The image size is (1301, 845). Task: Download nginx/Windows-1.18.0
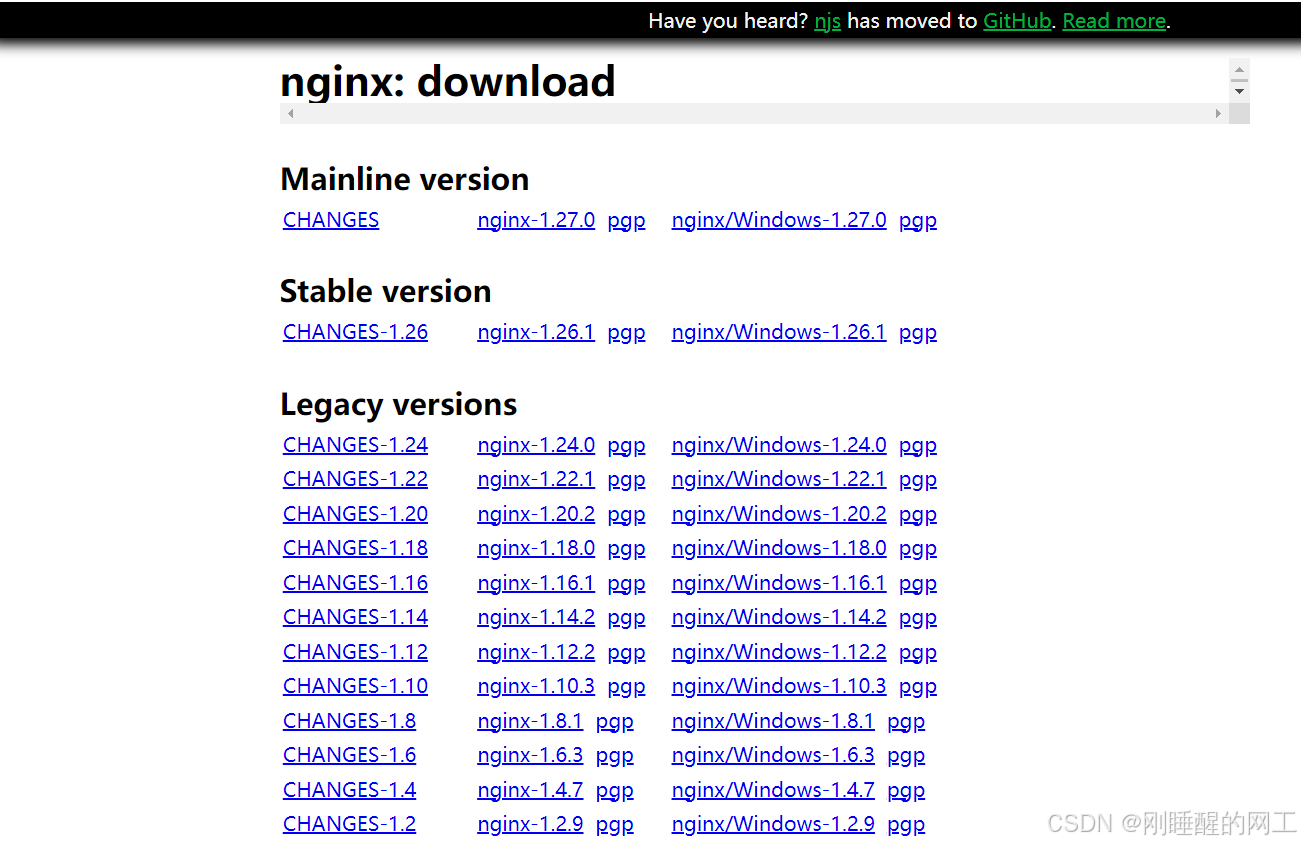pos(779,548)
